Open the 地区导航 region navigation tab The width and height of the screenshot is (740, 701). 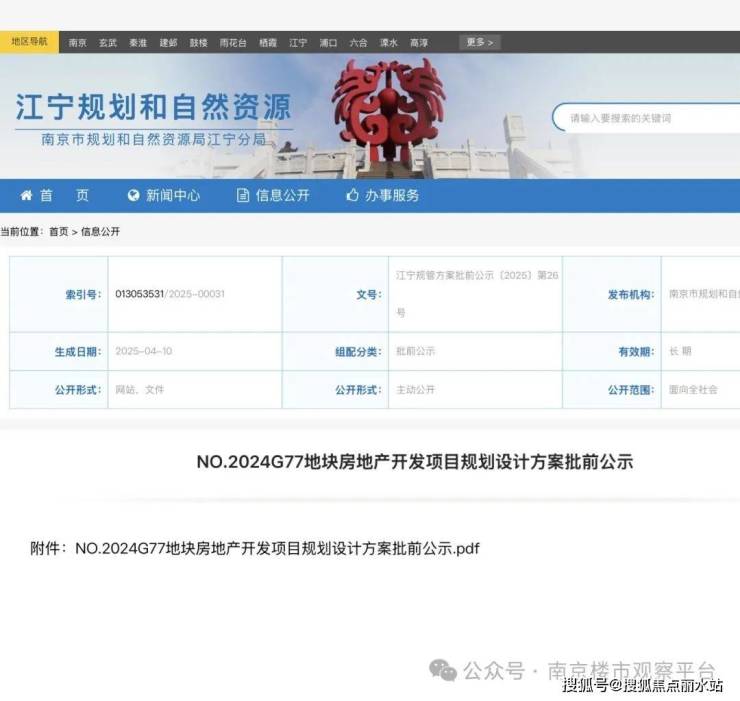[29, 42]
